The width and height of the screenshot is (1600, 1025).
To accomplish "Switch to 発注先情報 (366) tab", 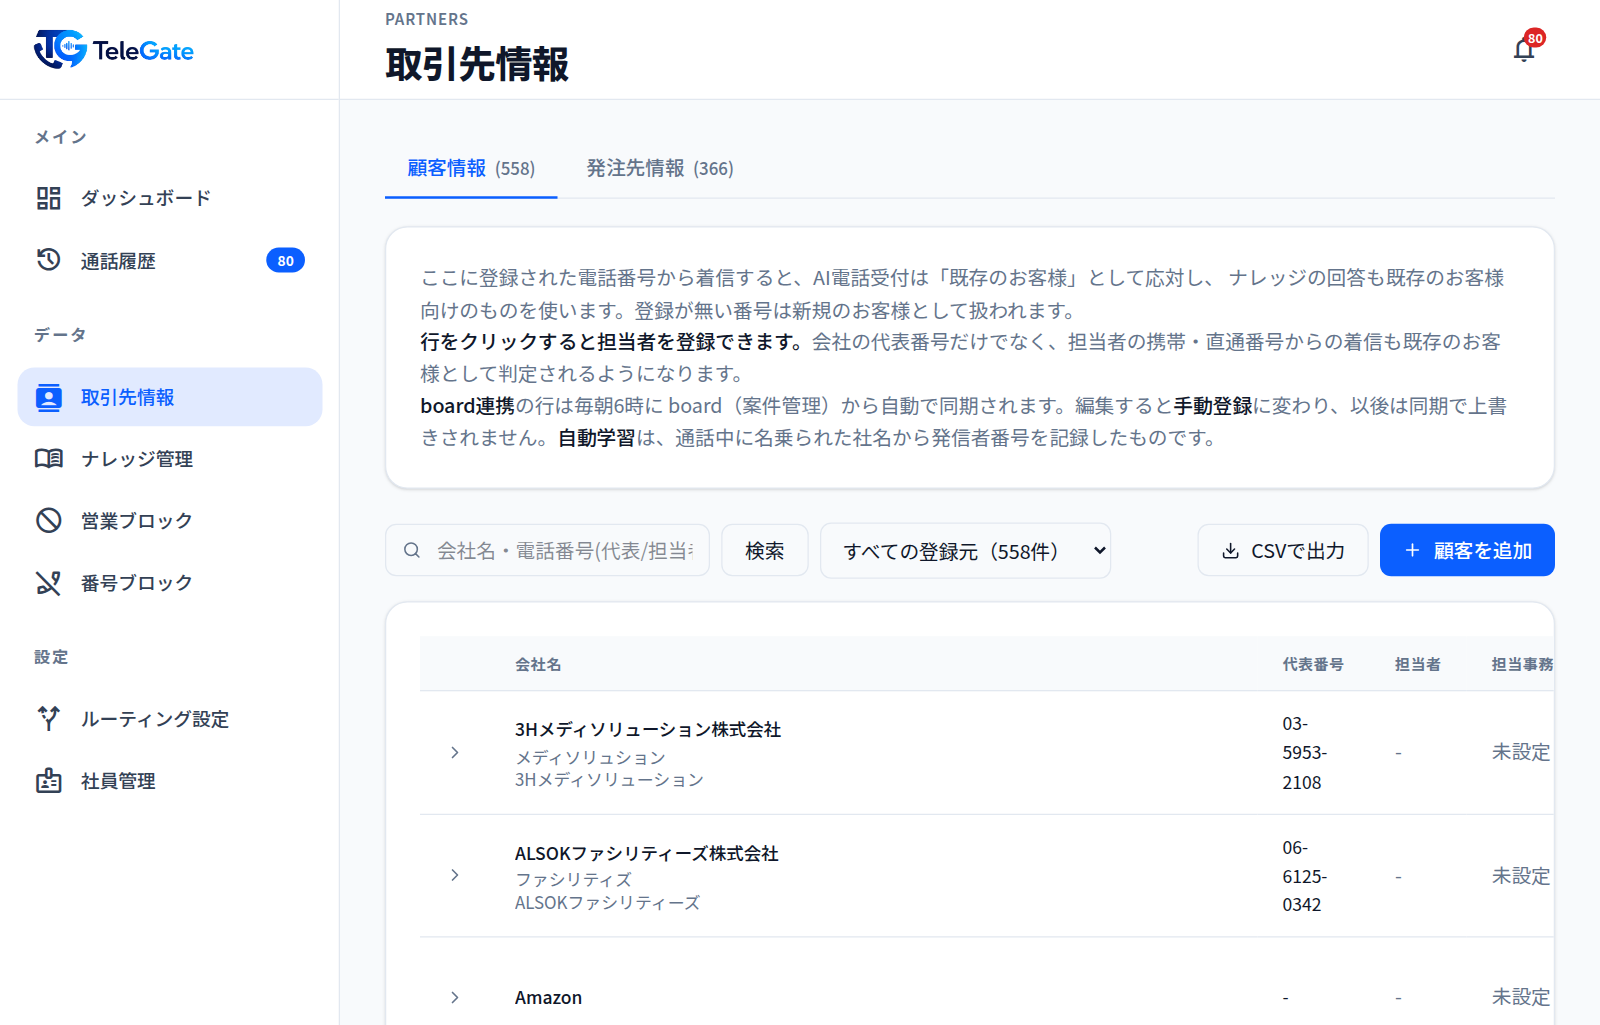I will click(660, 169).
